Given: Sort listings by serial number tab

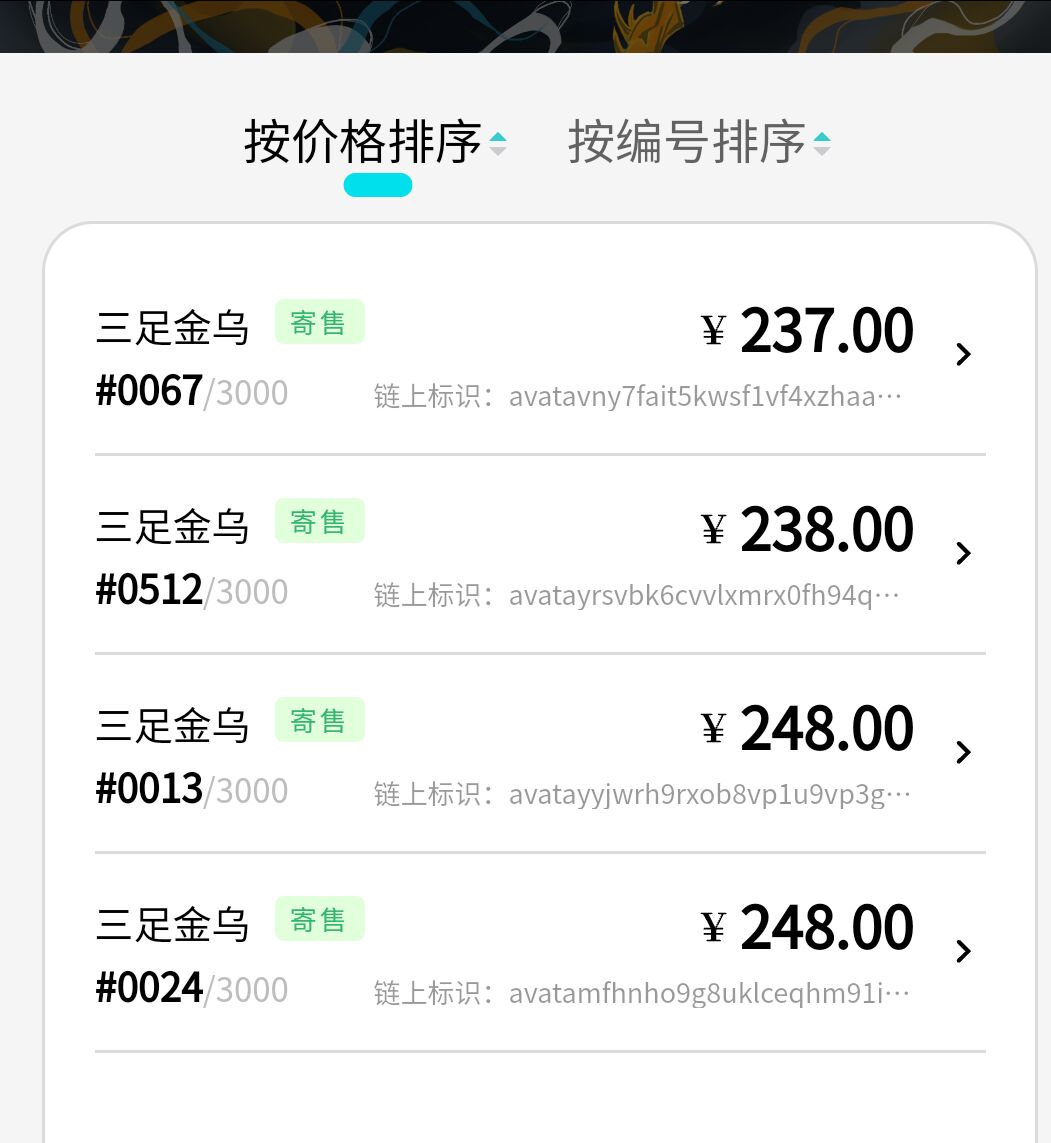Looking at the screenshot, I should (x=686, y=143).
